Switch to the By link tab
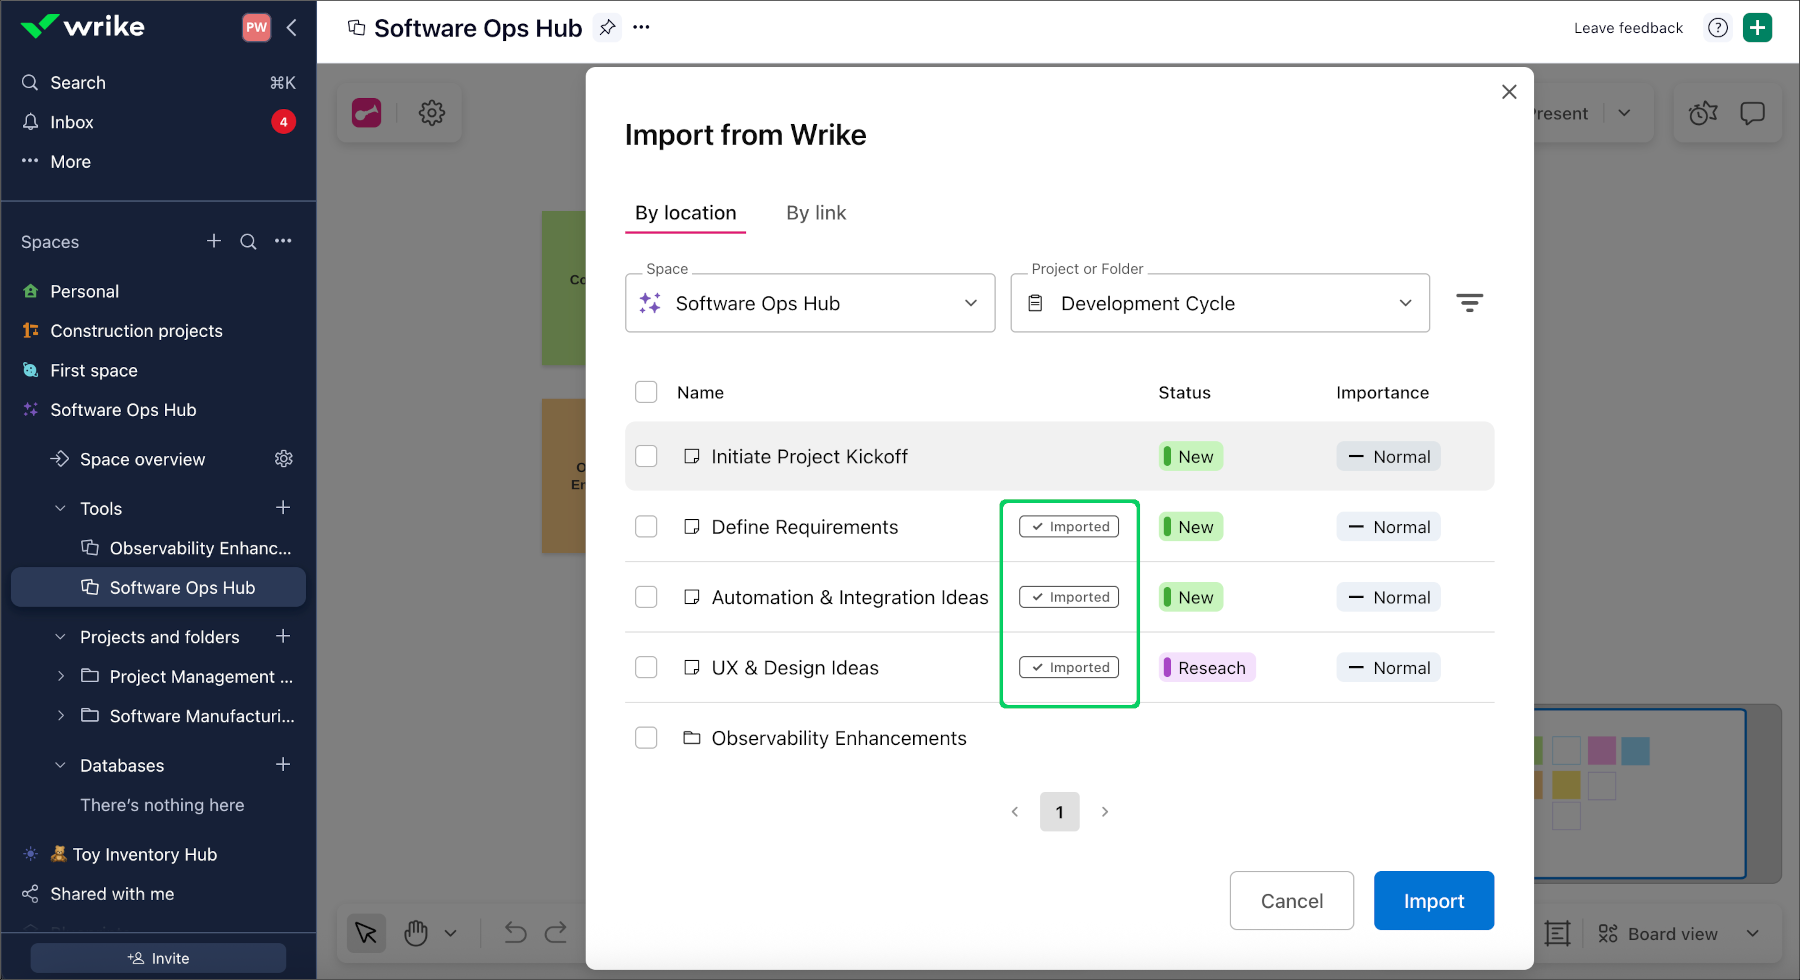 tap(816, 213)
